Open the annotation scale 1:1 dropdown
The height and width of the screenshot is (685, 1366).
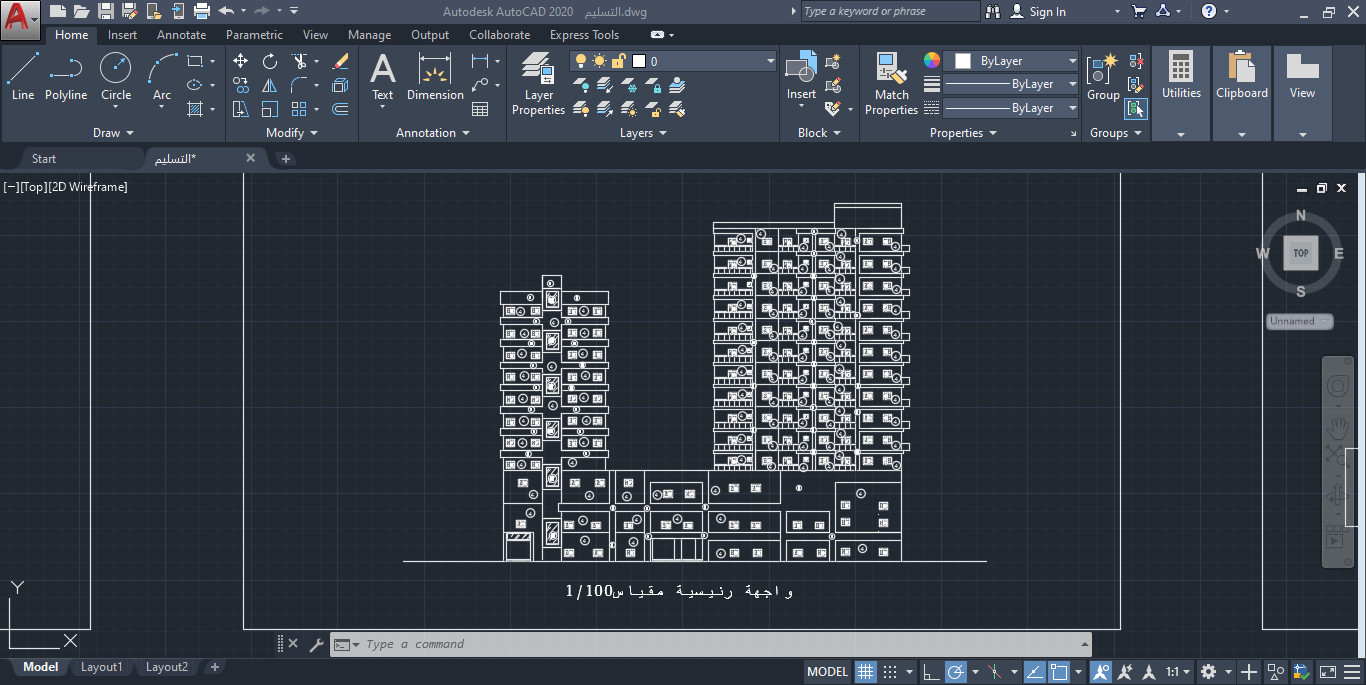(1177, 671)
